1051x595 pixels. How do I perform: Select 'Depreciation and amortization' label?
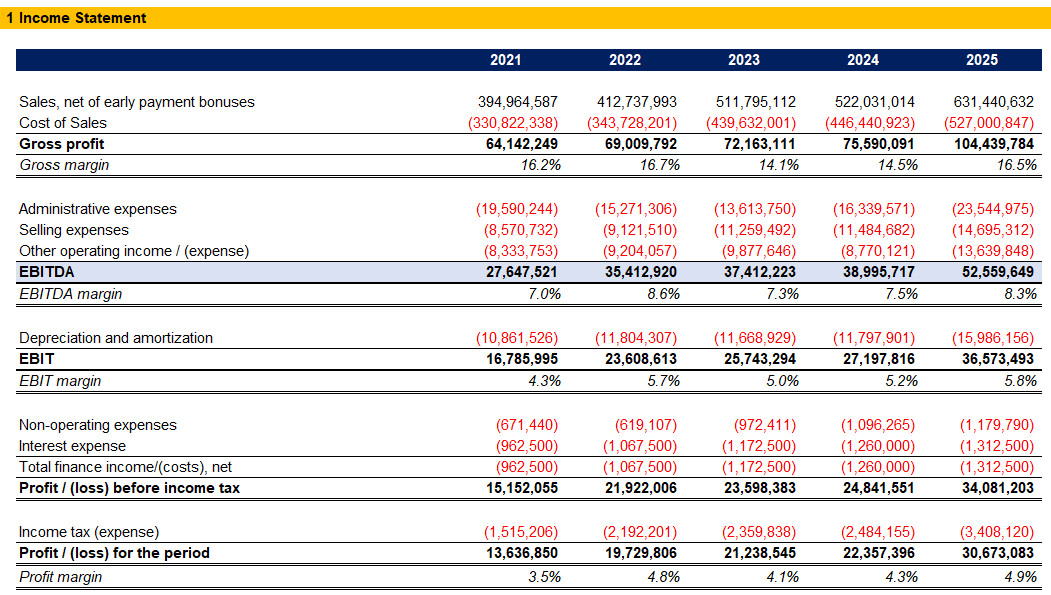coord(116,338)
